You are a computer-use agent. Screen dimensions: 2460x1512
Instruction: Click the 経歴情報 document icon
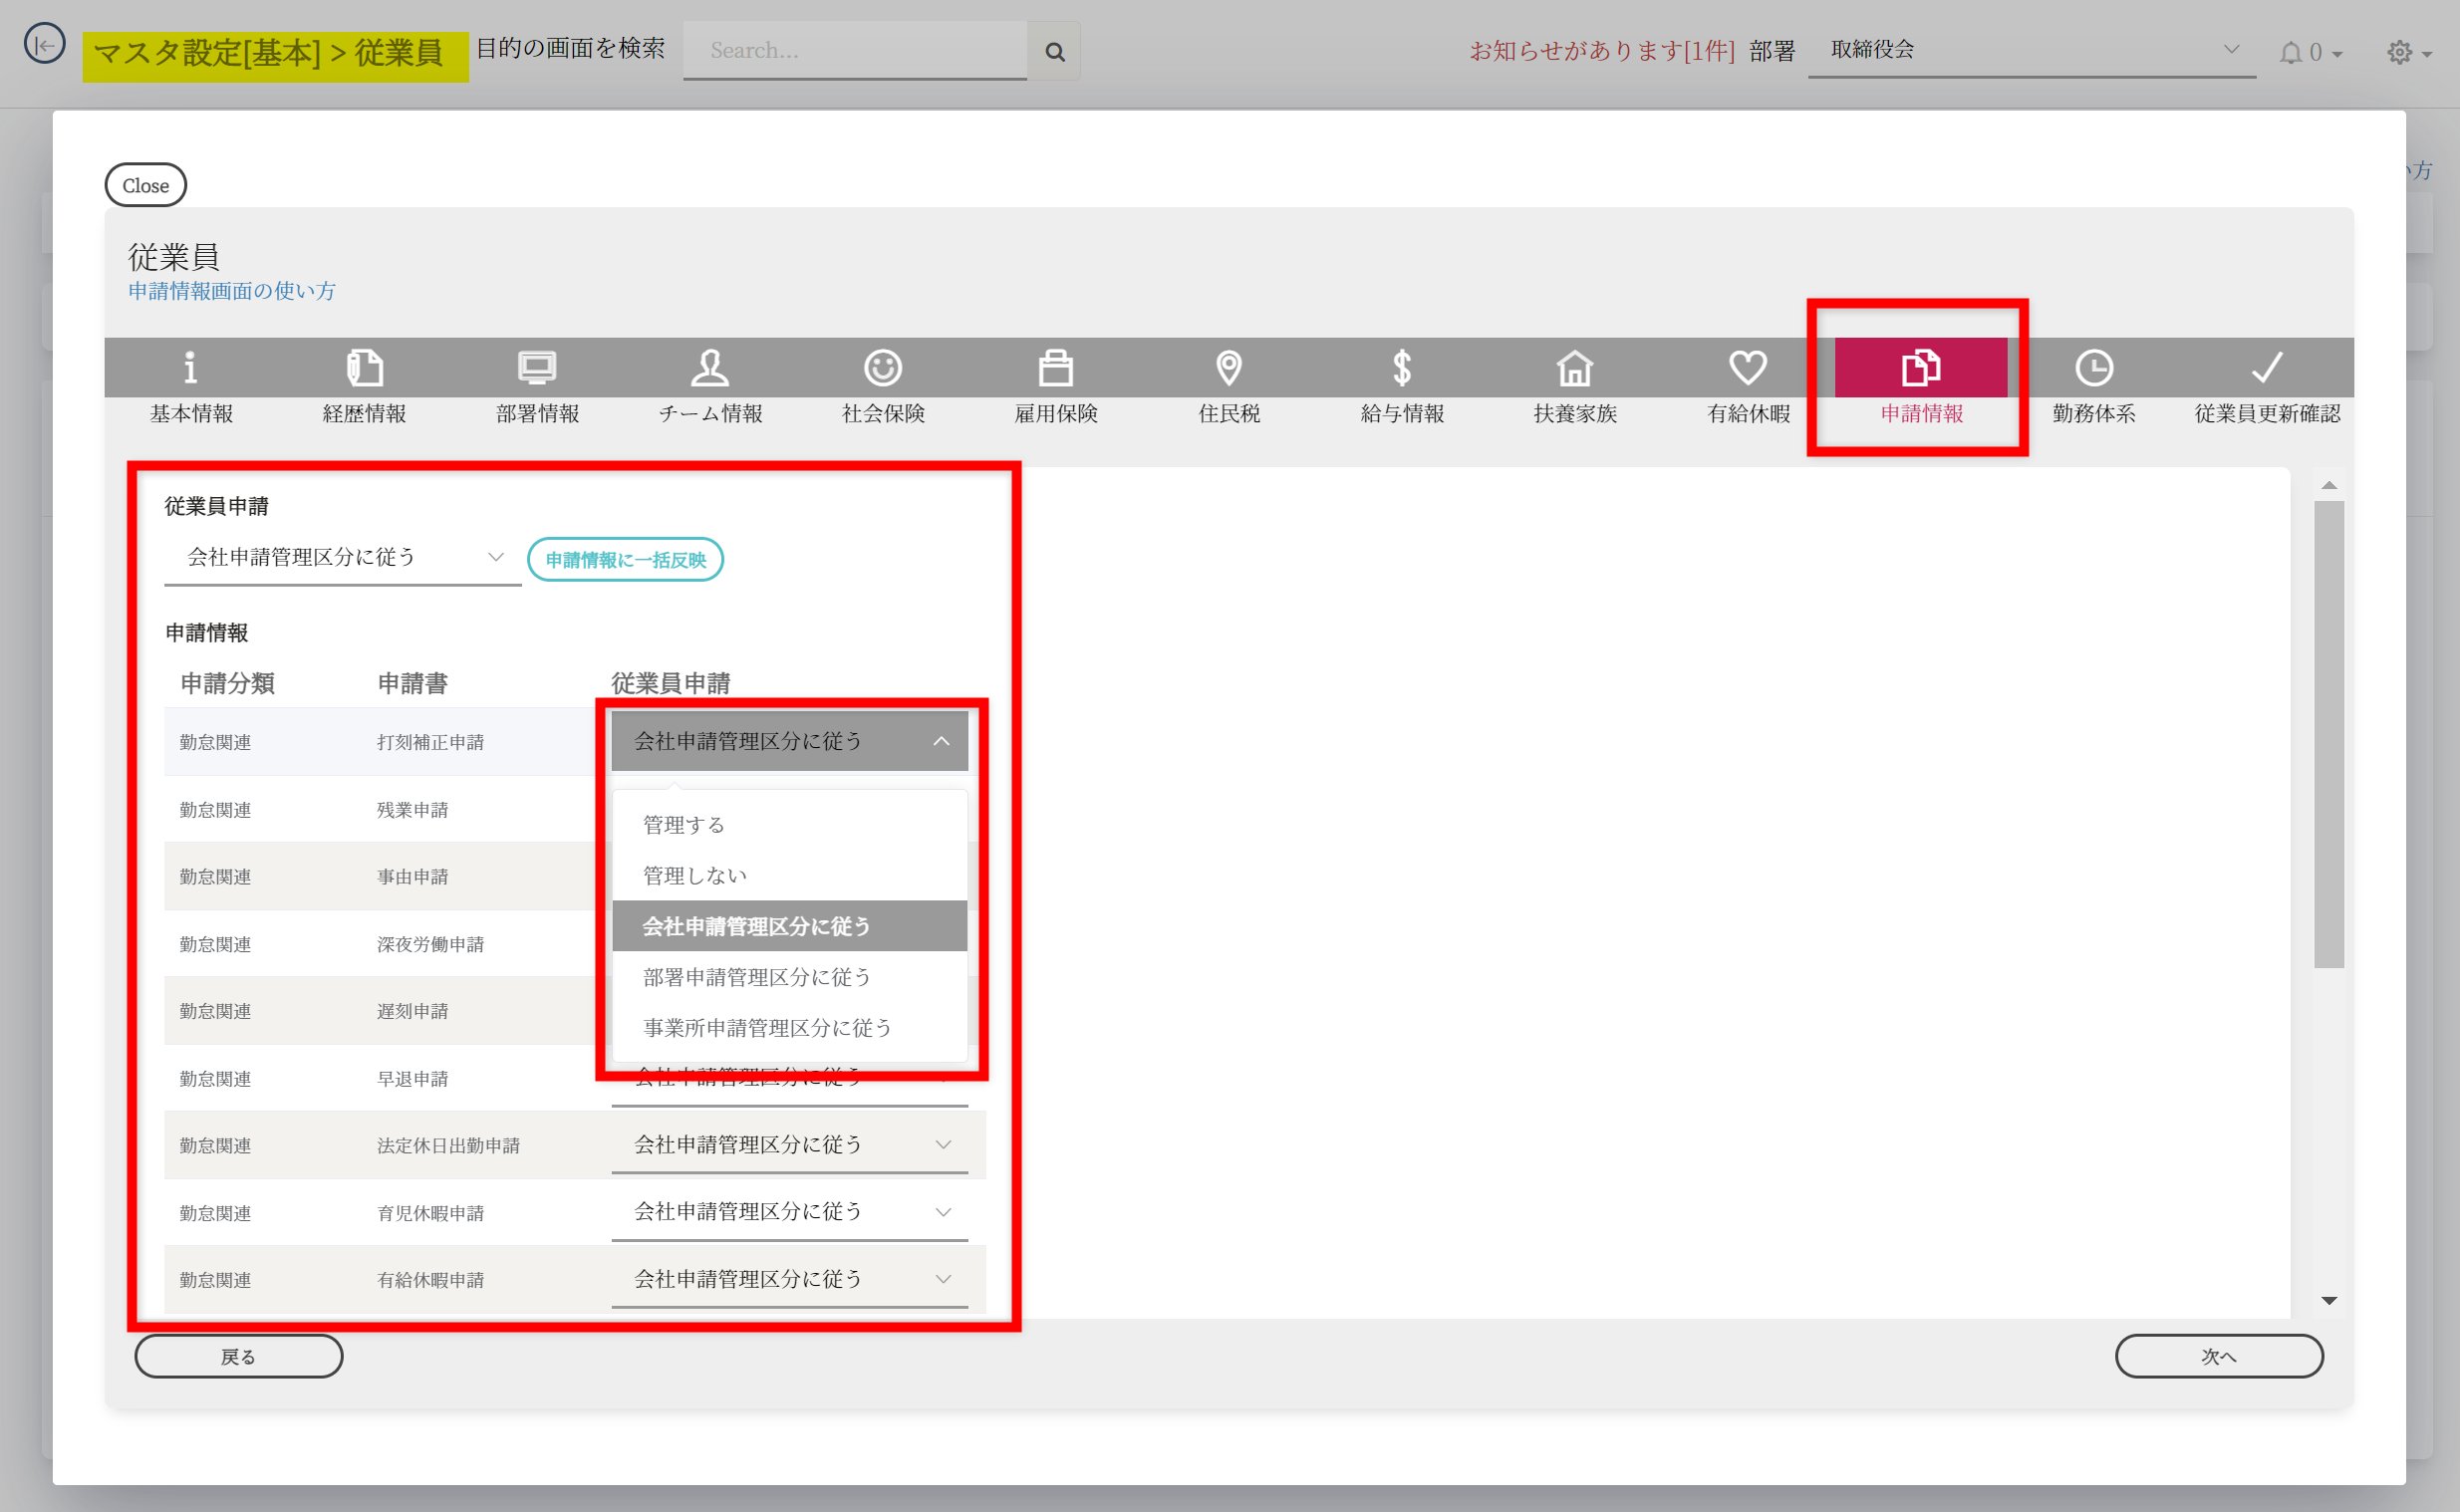[x=364, y=368]
